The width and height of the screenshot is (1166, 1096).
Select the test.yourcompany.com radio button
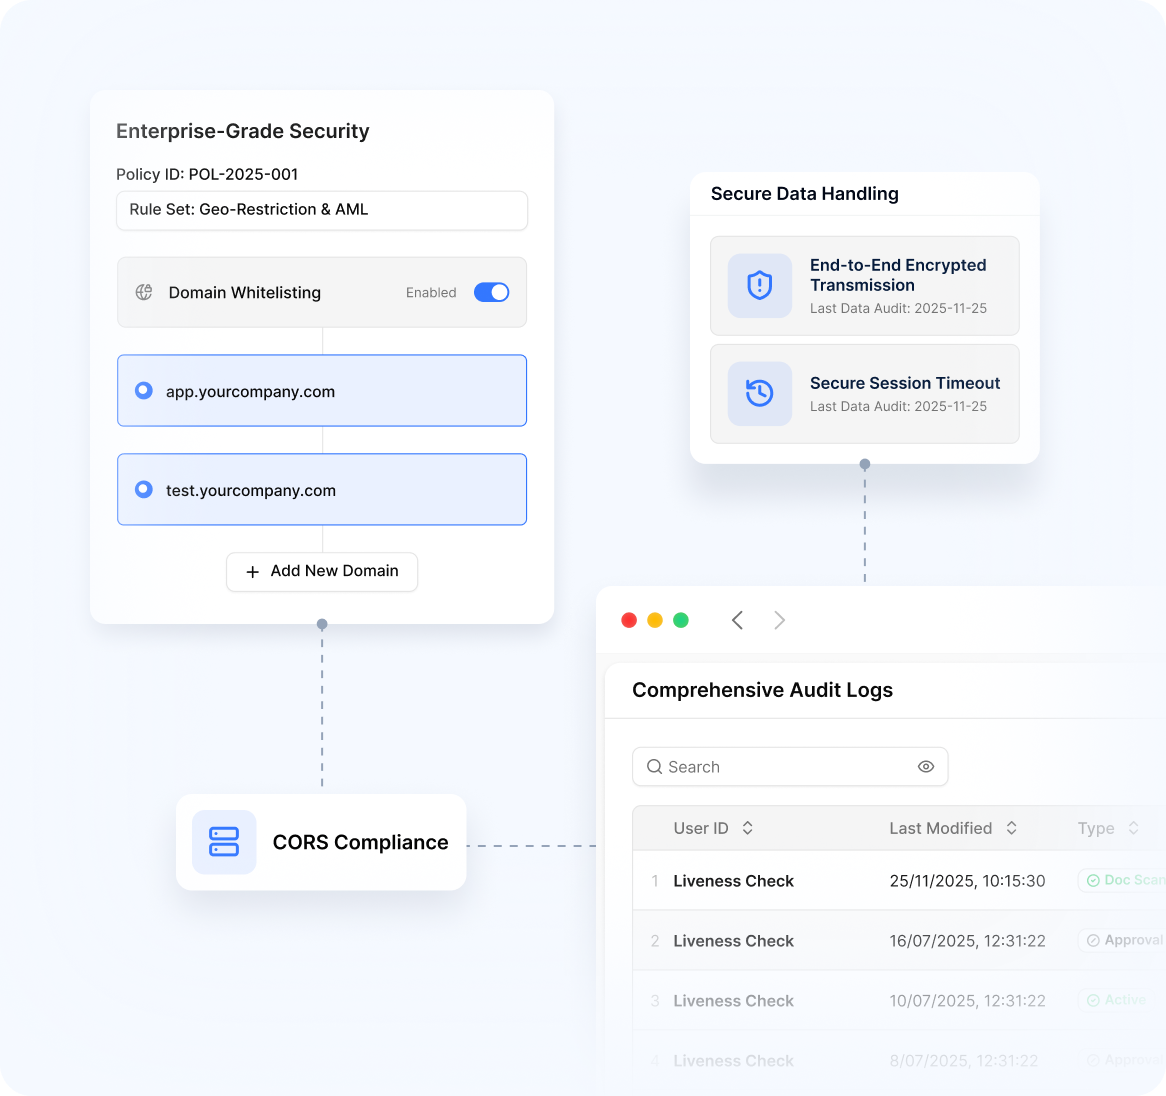point(144,490)
